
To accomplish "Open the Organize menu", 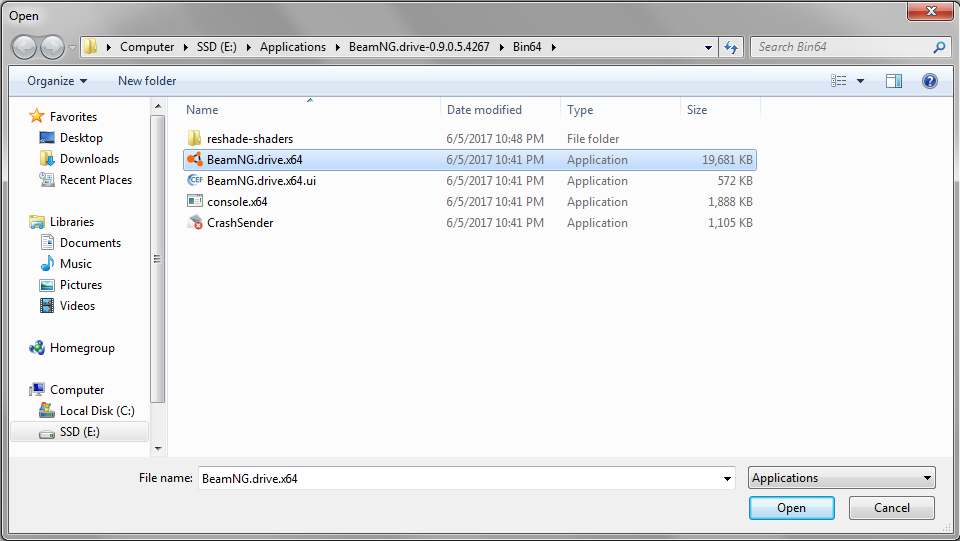I will click(57, 81).
